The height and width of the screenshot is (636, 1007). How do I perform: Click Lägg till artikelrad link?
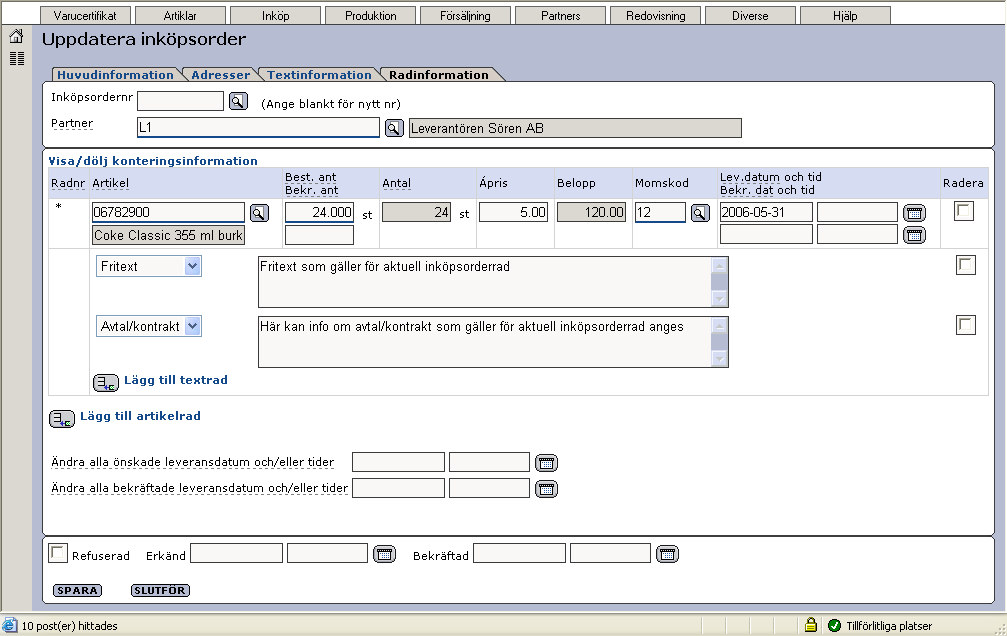point(140,416)
